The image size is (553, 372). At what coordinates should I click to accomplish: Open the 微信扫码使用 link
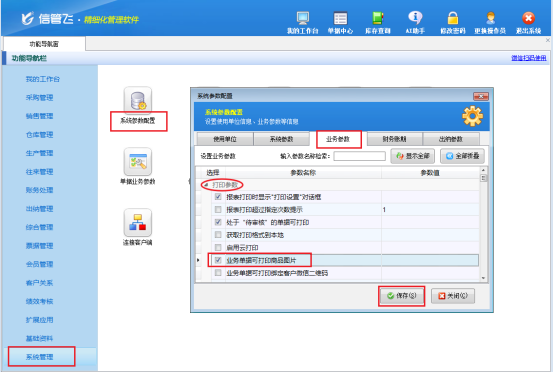pyautogui.click(x=529, y=58)
